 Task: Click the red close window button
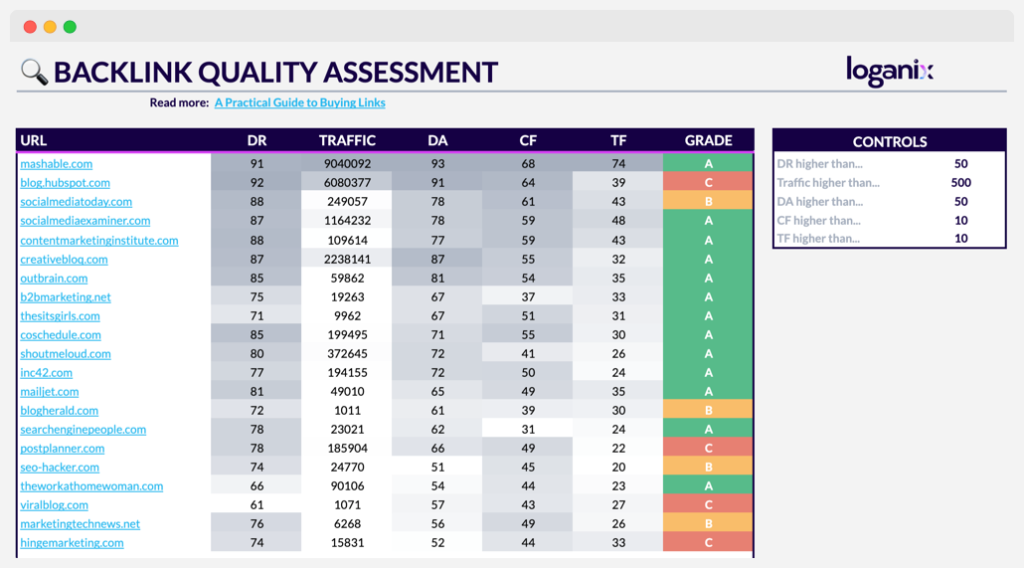click(29, 27)
